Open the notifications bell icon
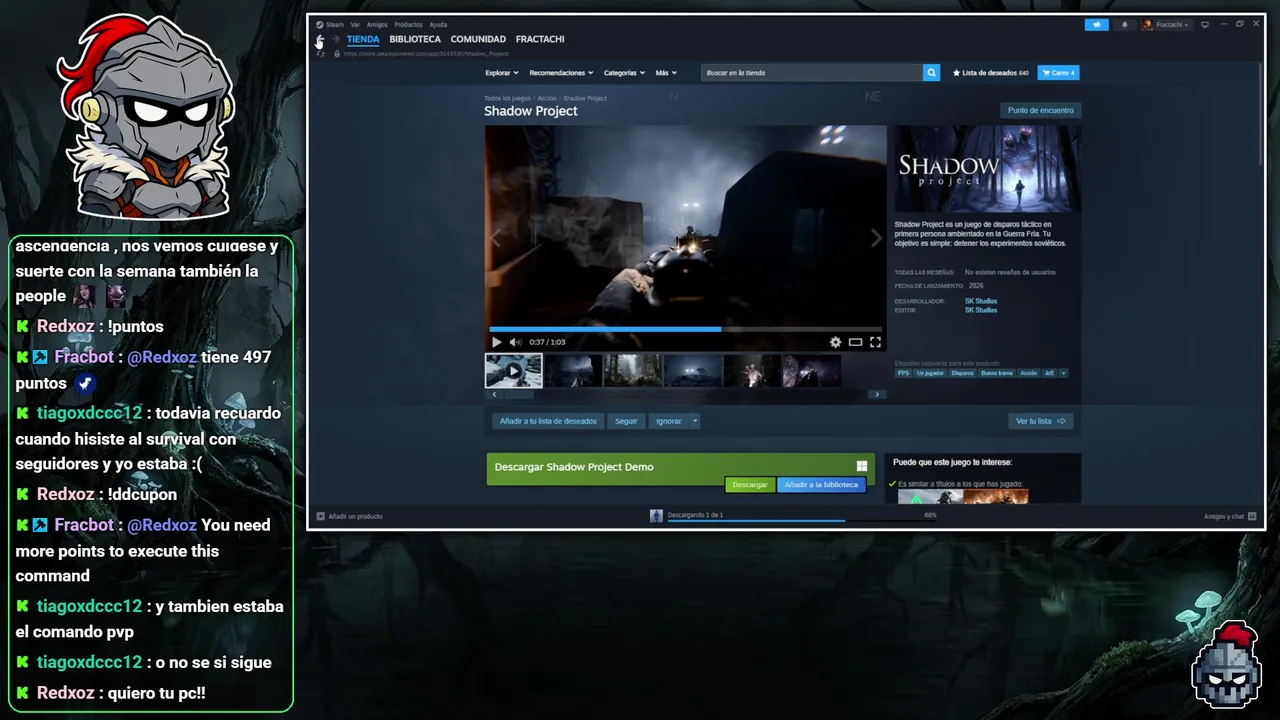Image resolution: width=1280 pixels, height=720 pixels. click(x=1124, y=25)
